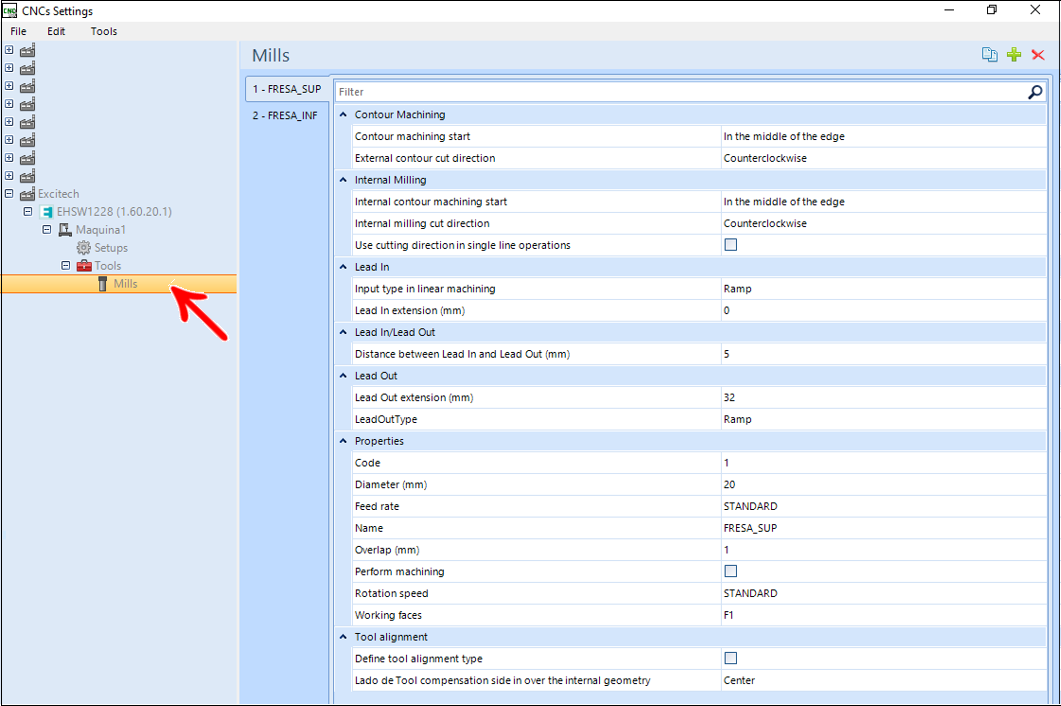Screen dimensions: 1061x706
Task: Click the Maquina1 machine icon
Action: (65, 230)
